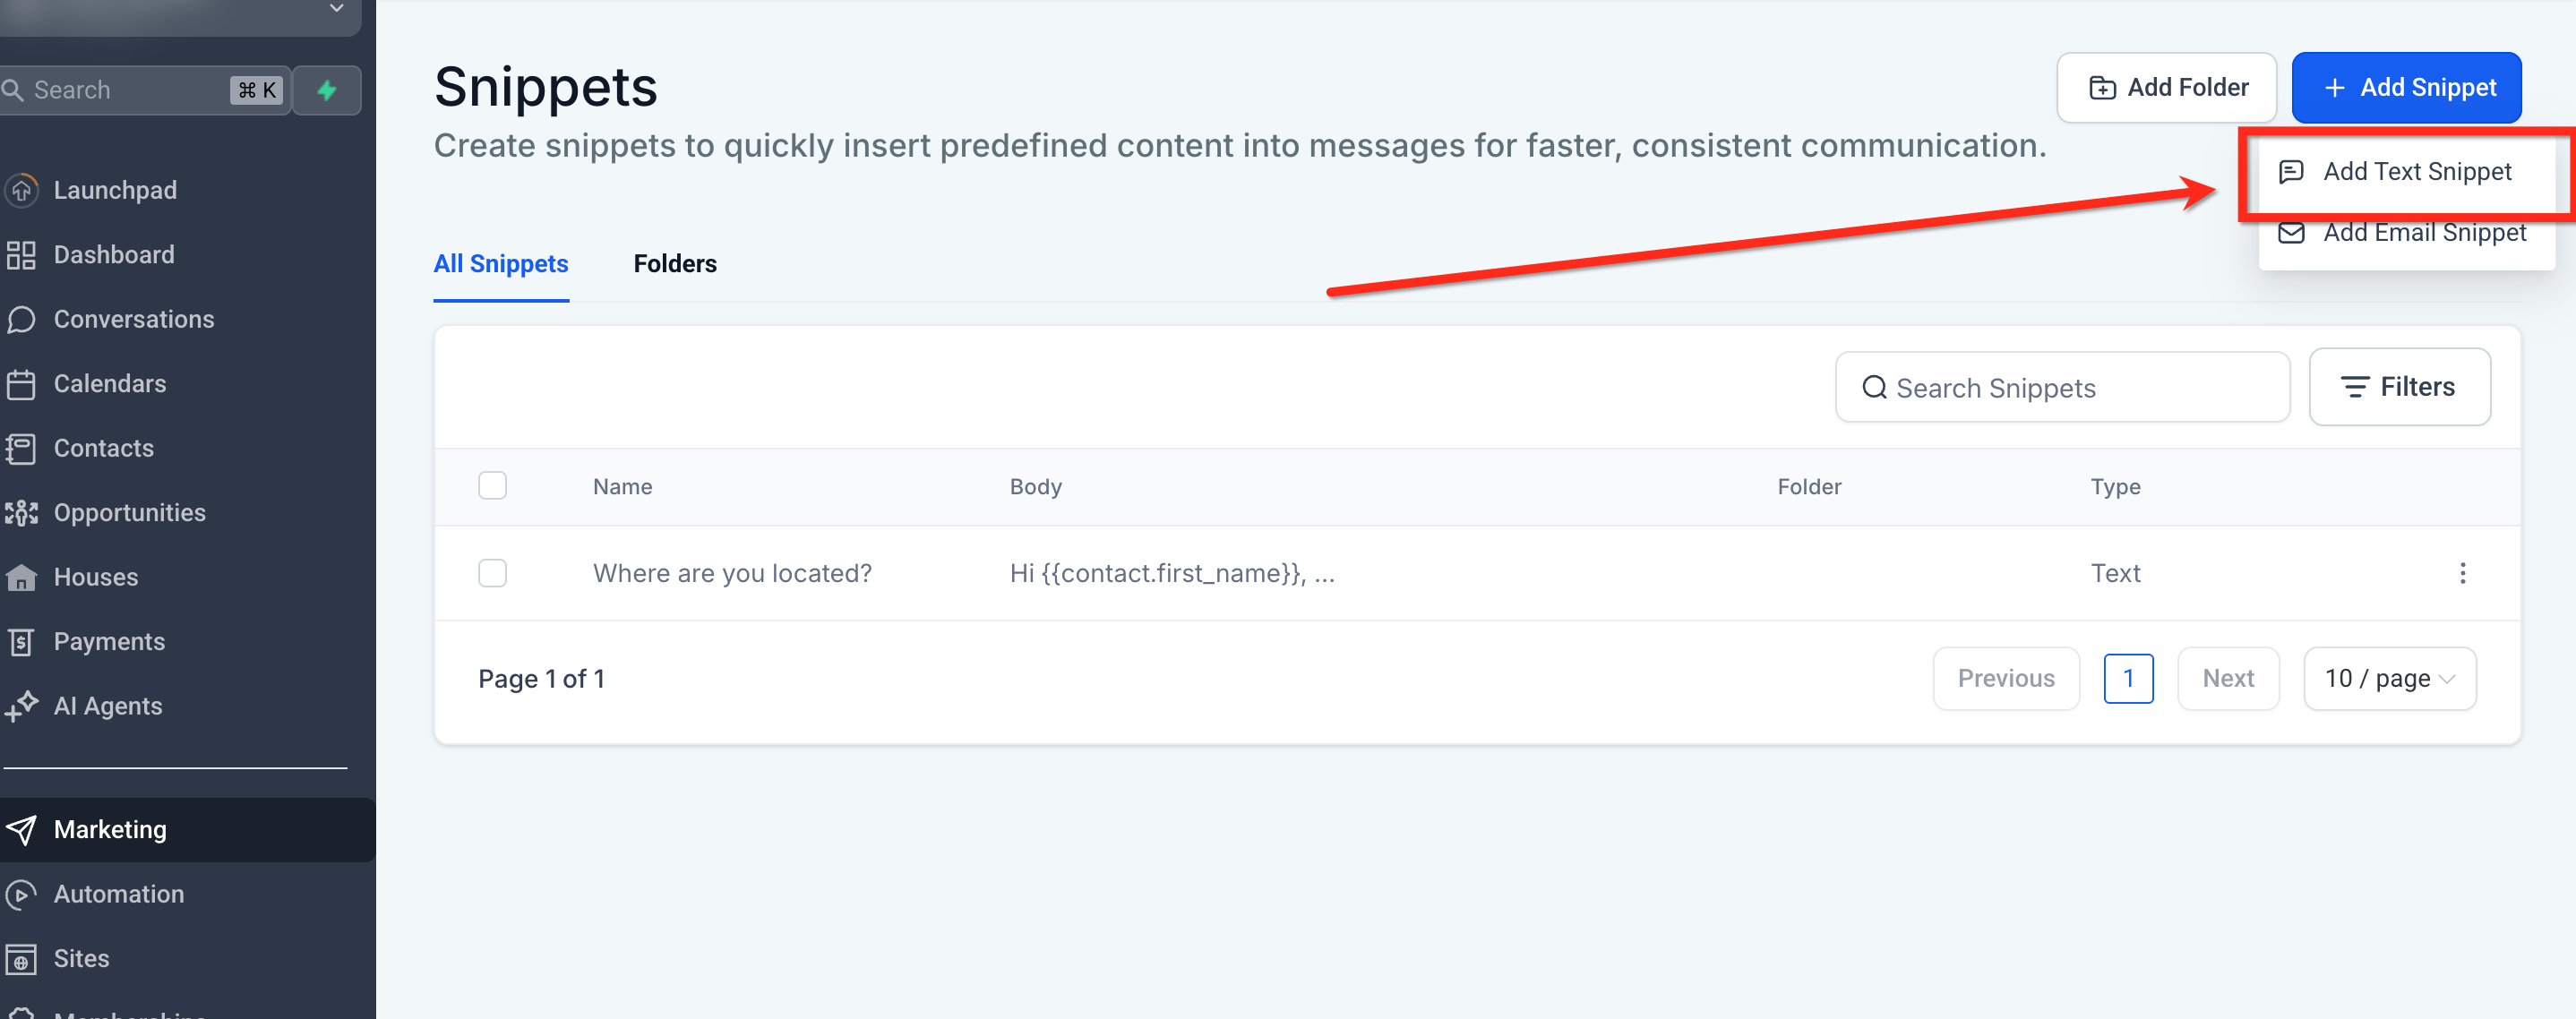Click the Add Folder button

click(2166, 88)
